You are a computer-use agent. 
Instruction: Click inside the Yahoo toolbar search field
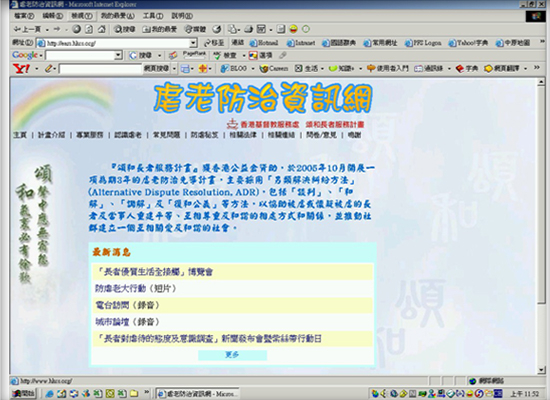[x=100, y=69]
